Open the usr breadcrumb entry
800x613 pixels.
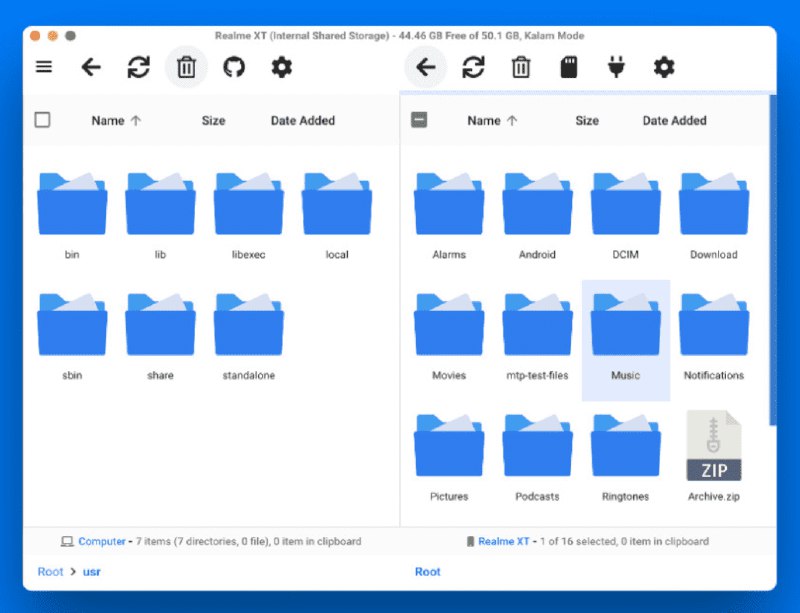coord(92,571)
